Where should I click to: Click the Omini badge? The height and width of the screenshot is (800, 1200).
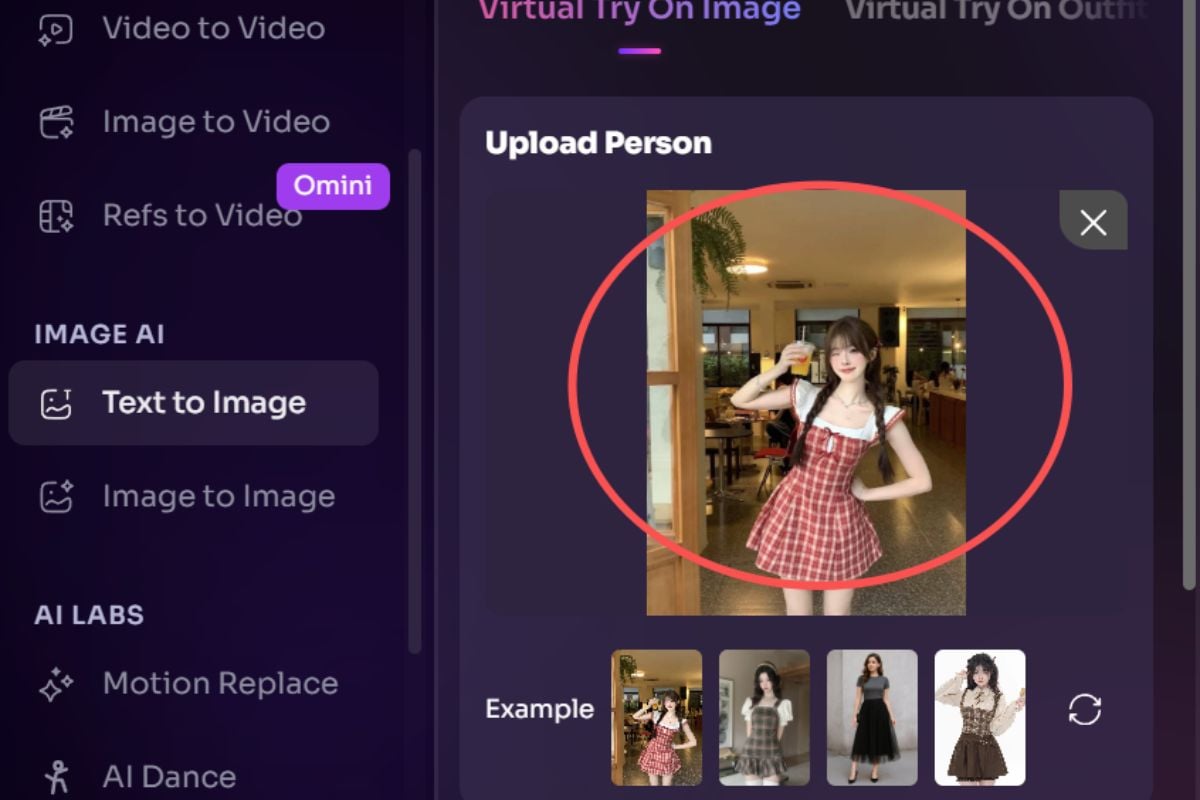[333, 186]
